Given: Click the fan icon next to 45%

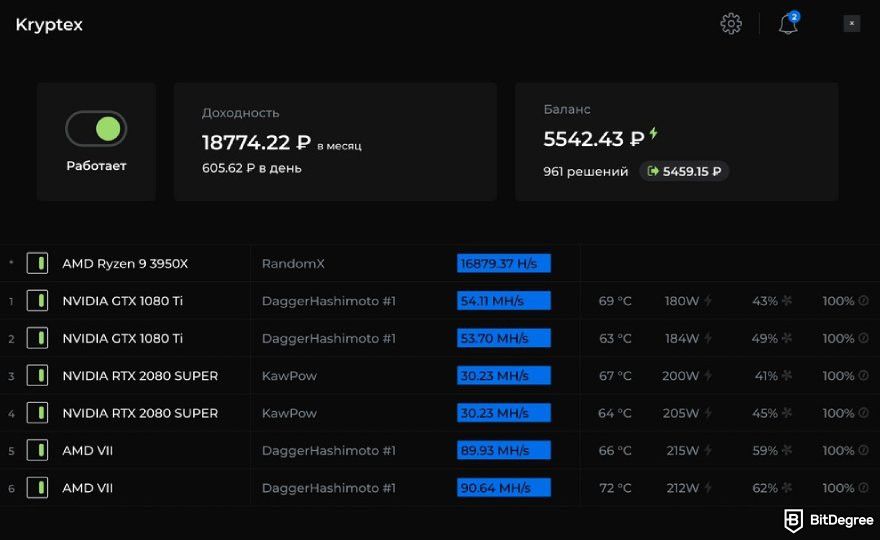Looking at the screenshot, I should [786, 413].
